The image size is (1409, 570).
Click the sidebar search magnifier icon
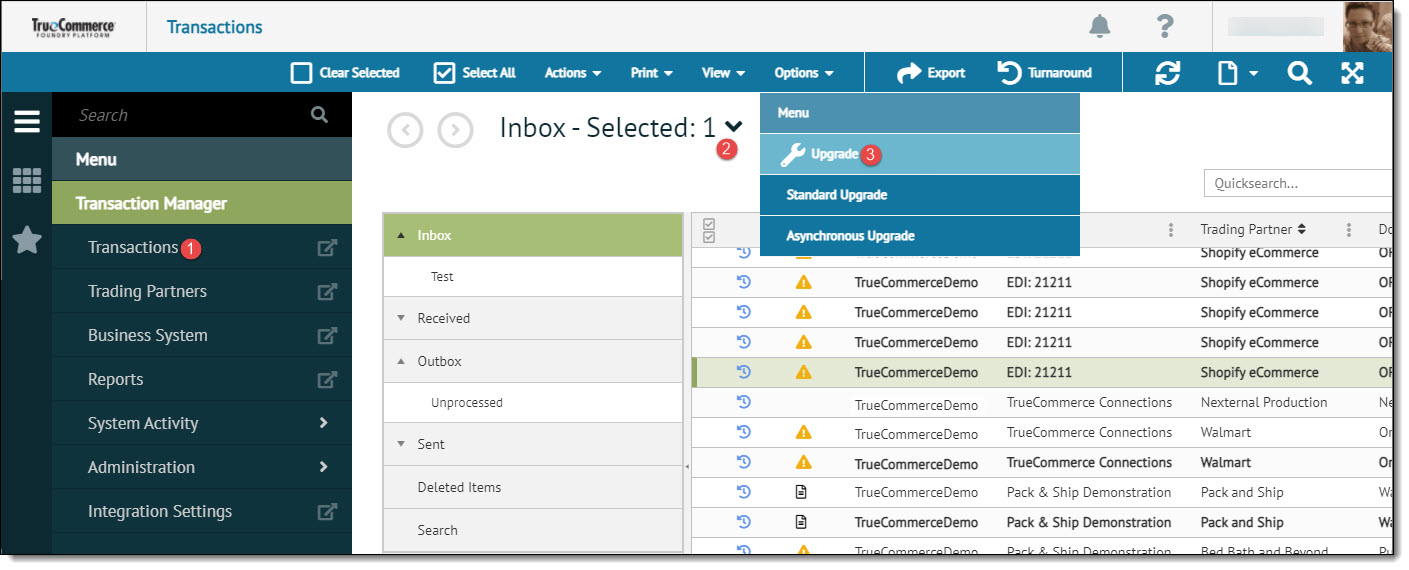(x=320, y=115)
